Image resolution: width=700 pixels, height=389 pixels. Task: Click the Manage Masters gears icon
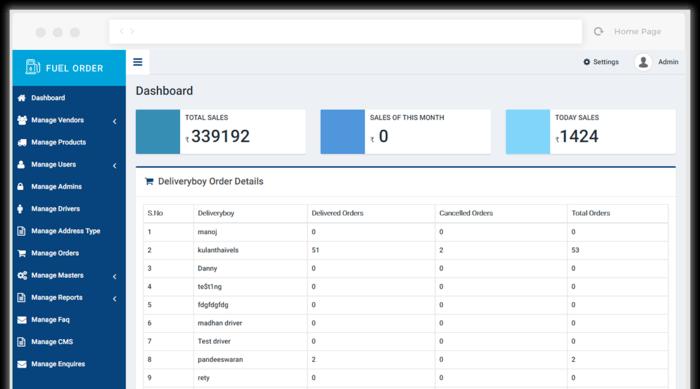22,275
